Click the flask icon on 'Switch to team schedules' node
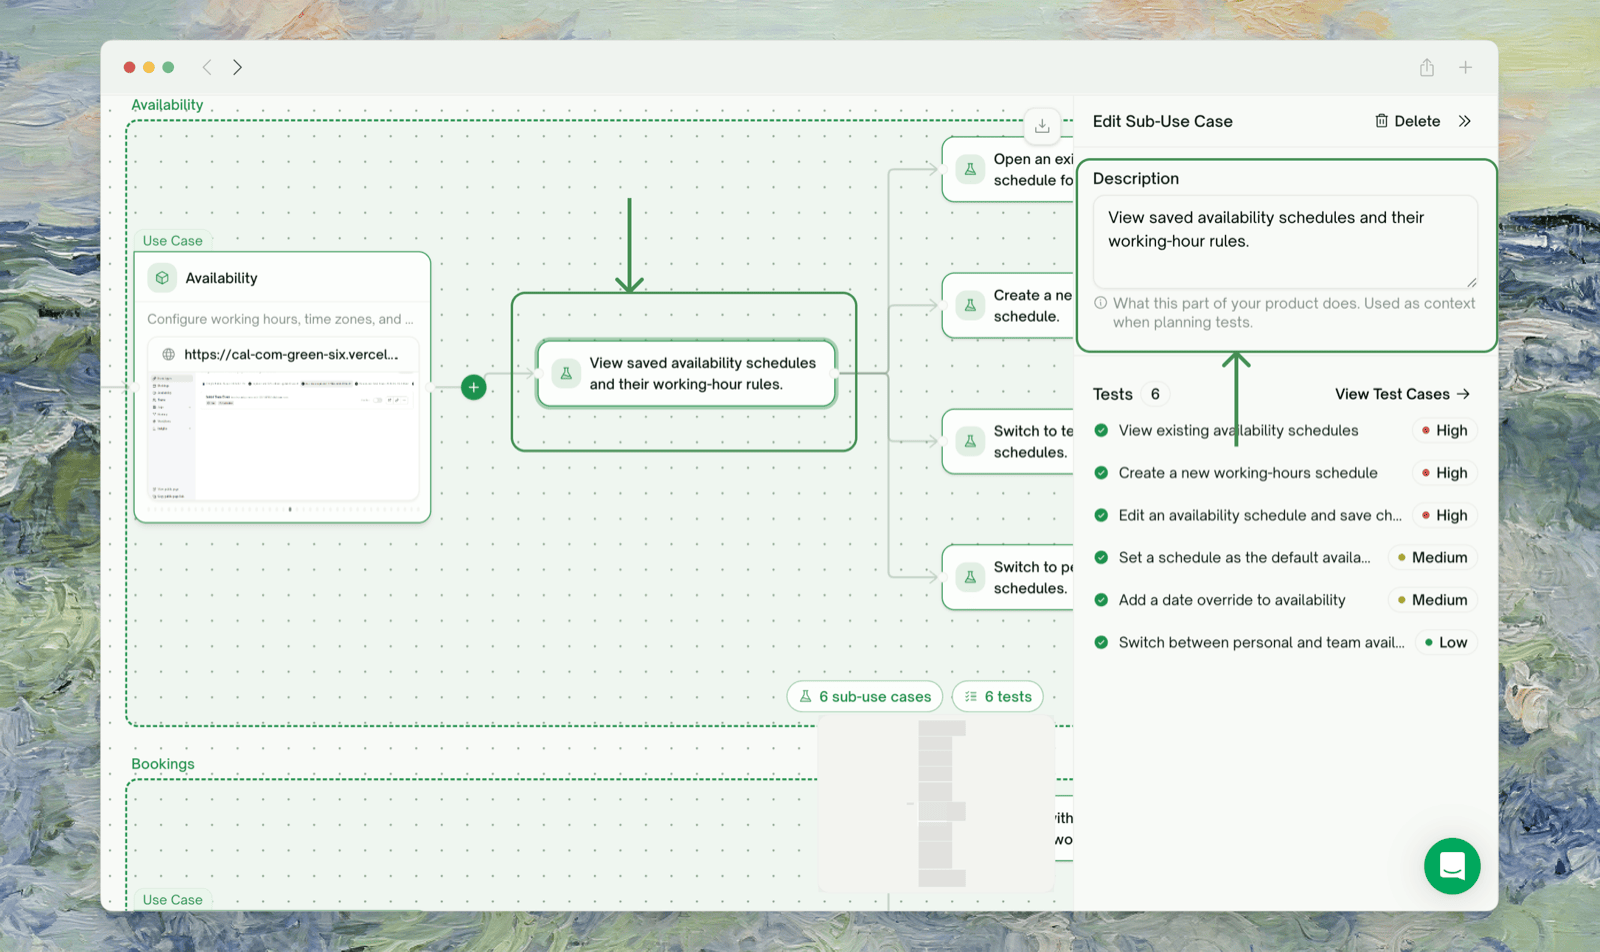1600x952 pixels. 970,441
